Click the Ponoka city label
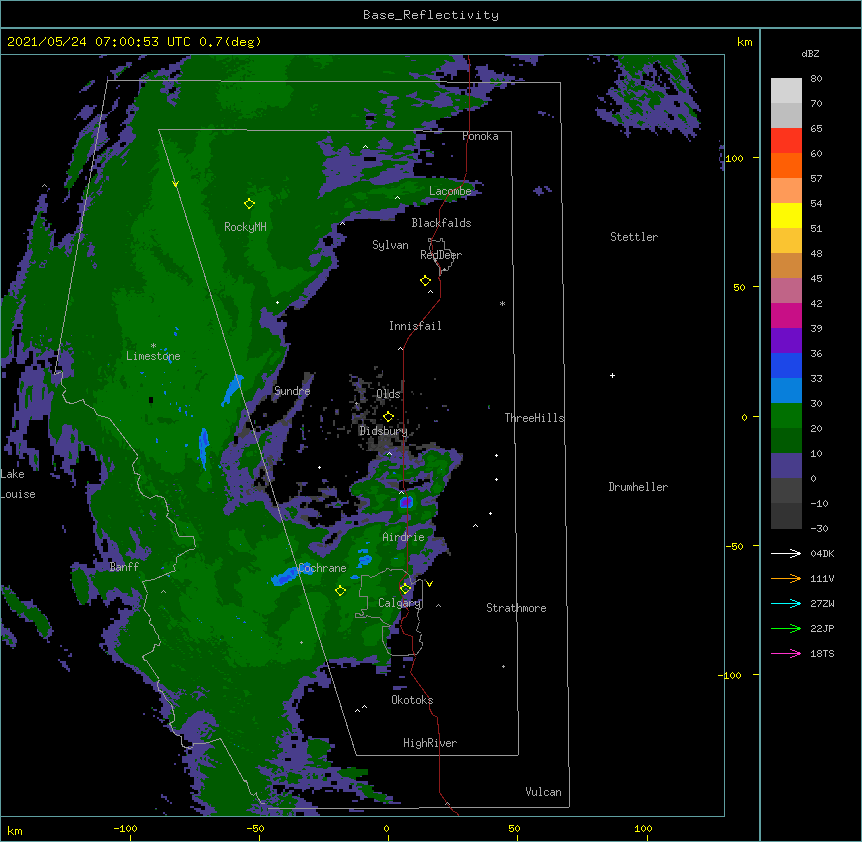 [x=480, y=136]
